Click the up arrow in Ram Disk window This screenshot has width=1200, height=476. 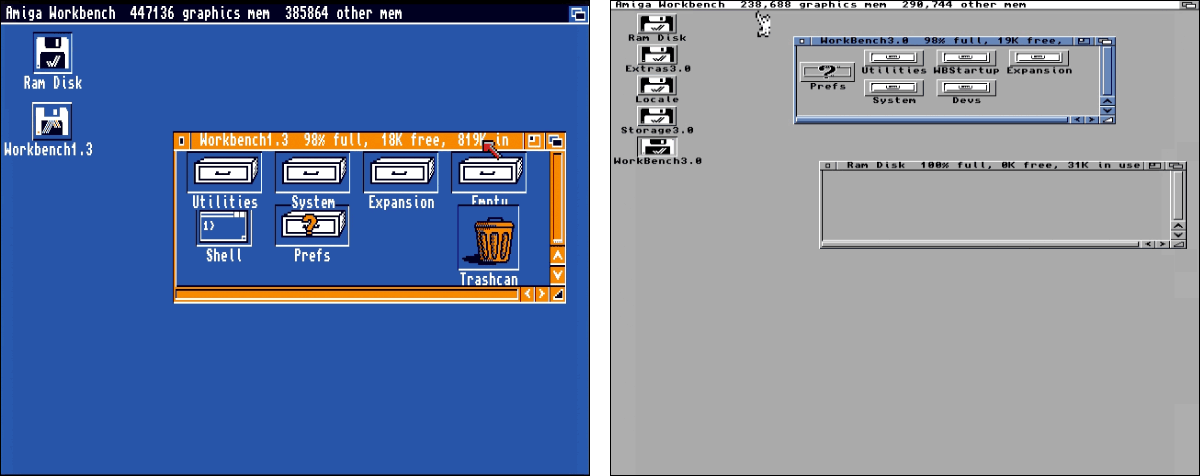[1179, 224]
